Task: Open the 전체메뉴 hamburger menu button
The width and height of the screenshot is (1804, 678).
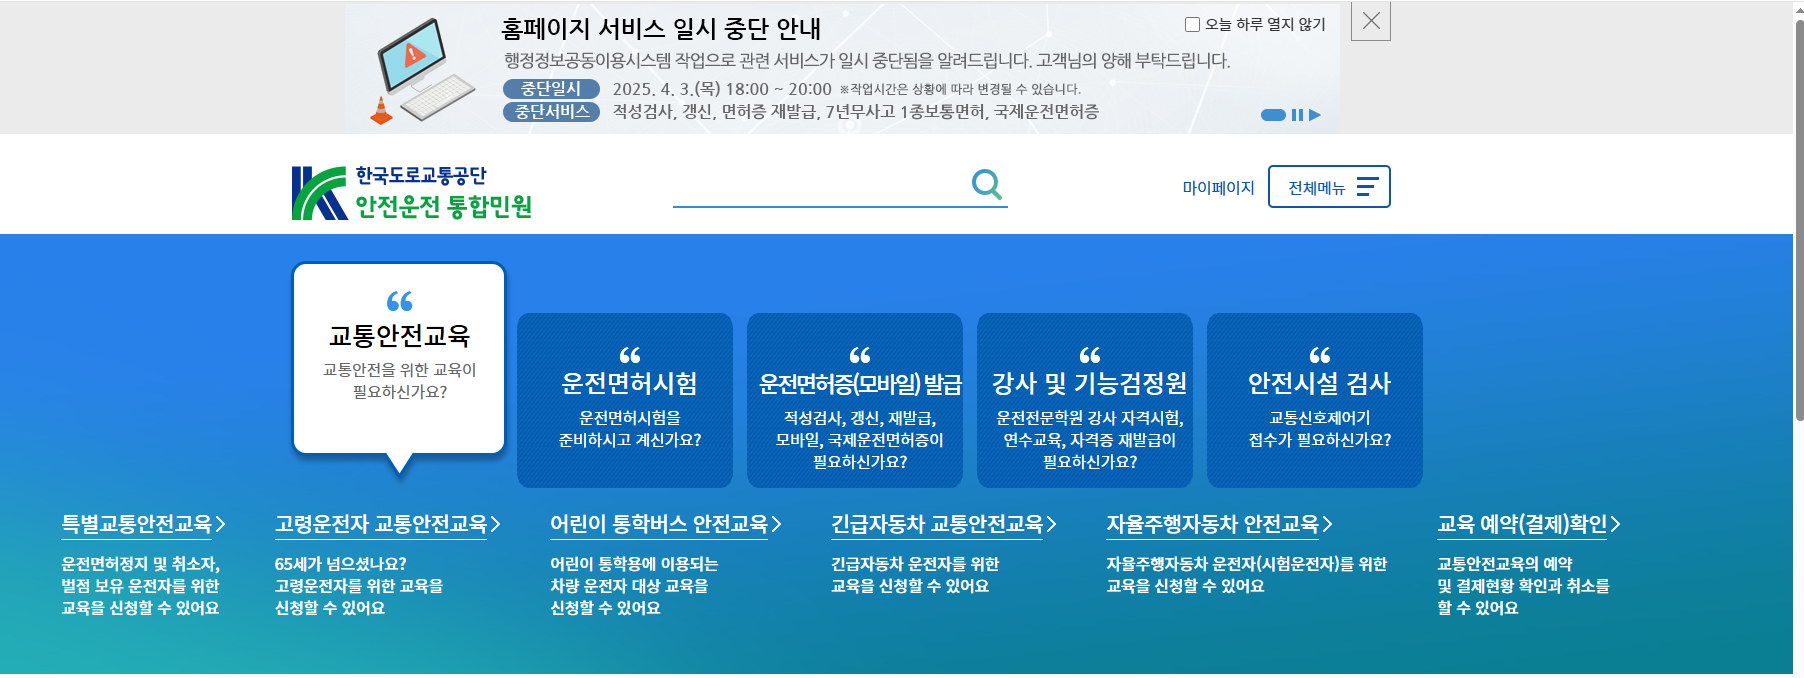Action: [x=1329, y=187]
